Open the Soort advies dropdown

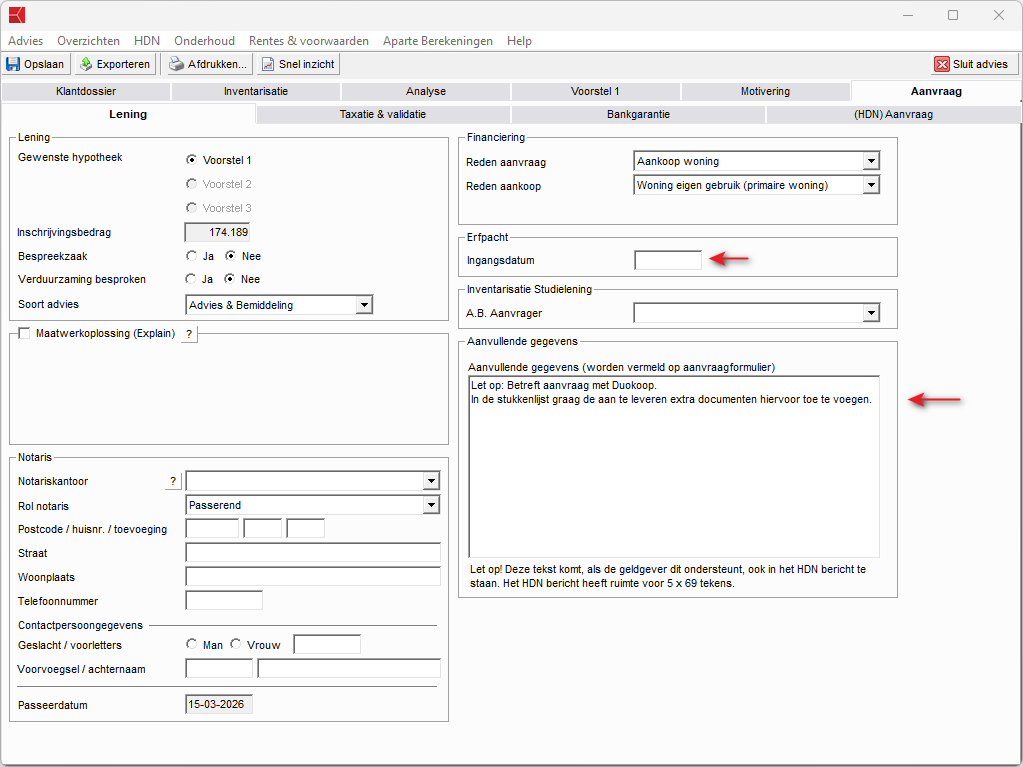pyautogui.click(x=364, y=305)
